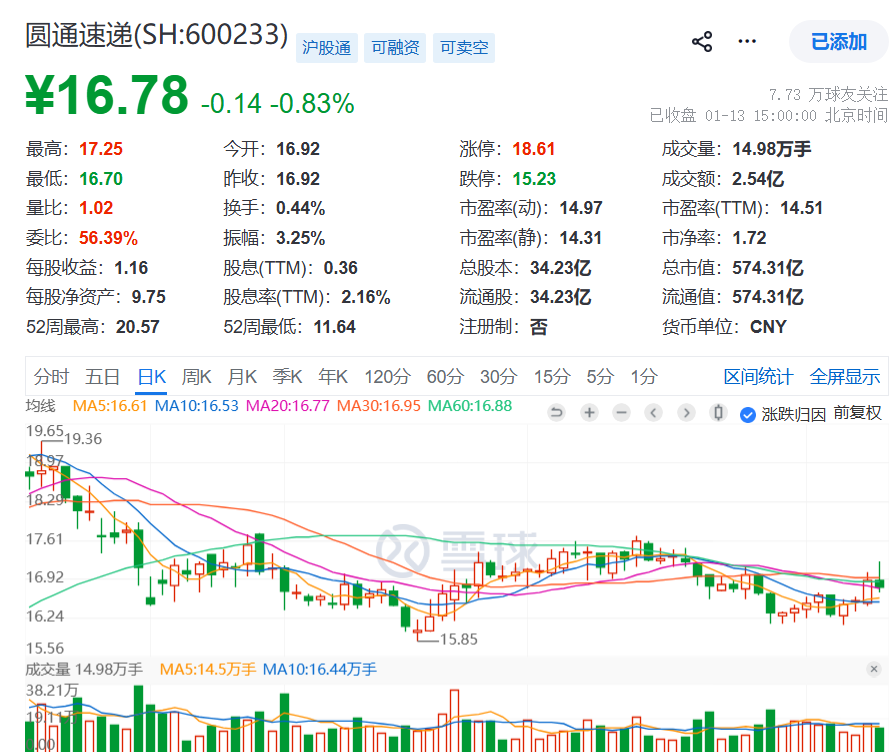Open the 区间统计 link
This screenshot has width=893, height=752.
[x=758, y=377]
